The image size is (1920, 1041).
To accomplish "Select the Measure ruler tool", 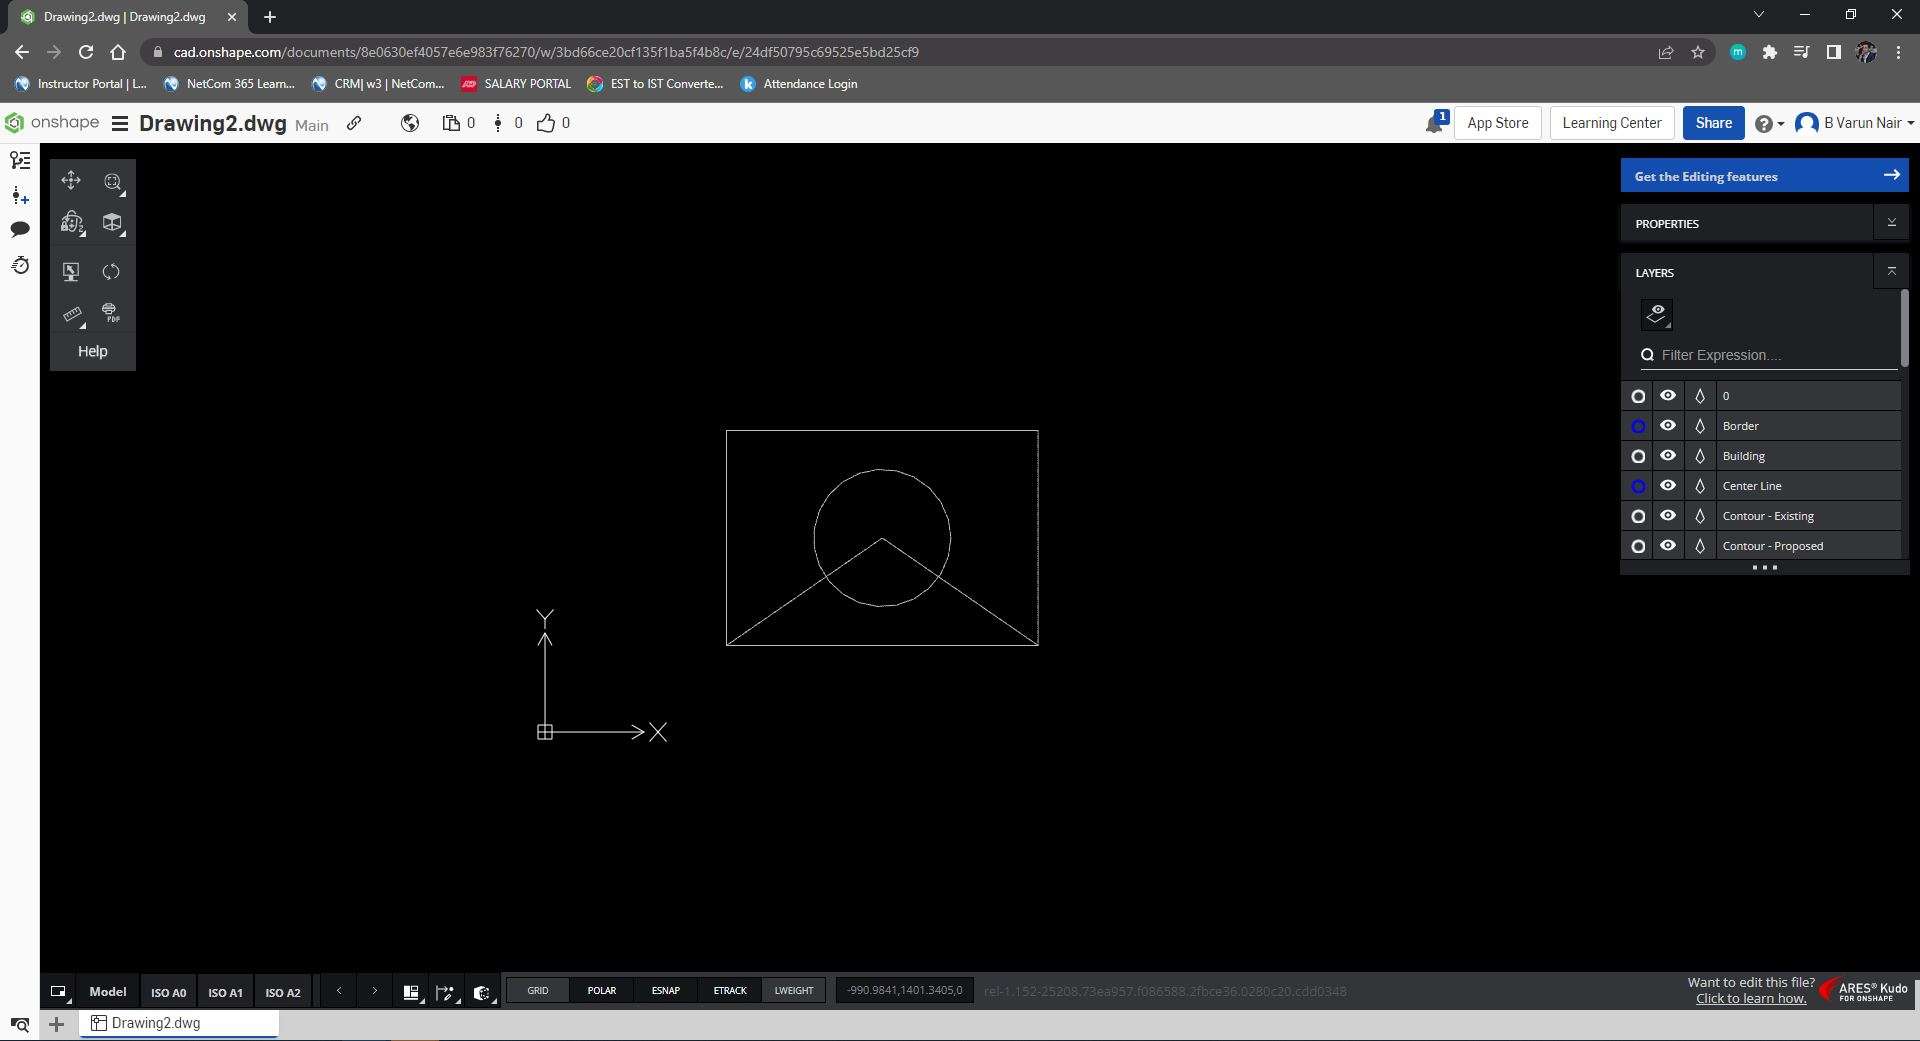I will [72, 315].
